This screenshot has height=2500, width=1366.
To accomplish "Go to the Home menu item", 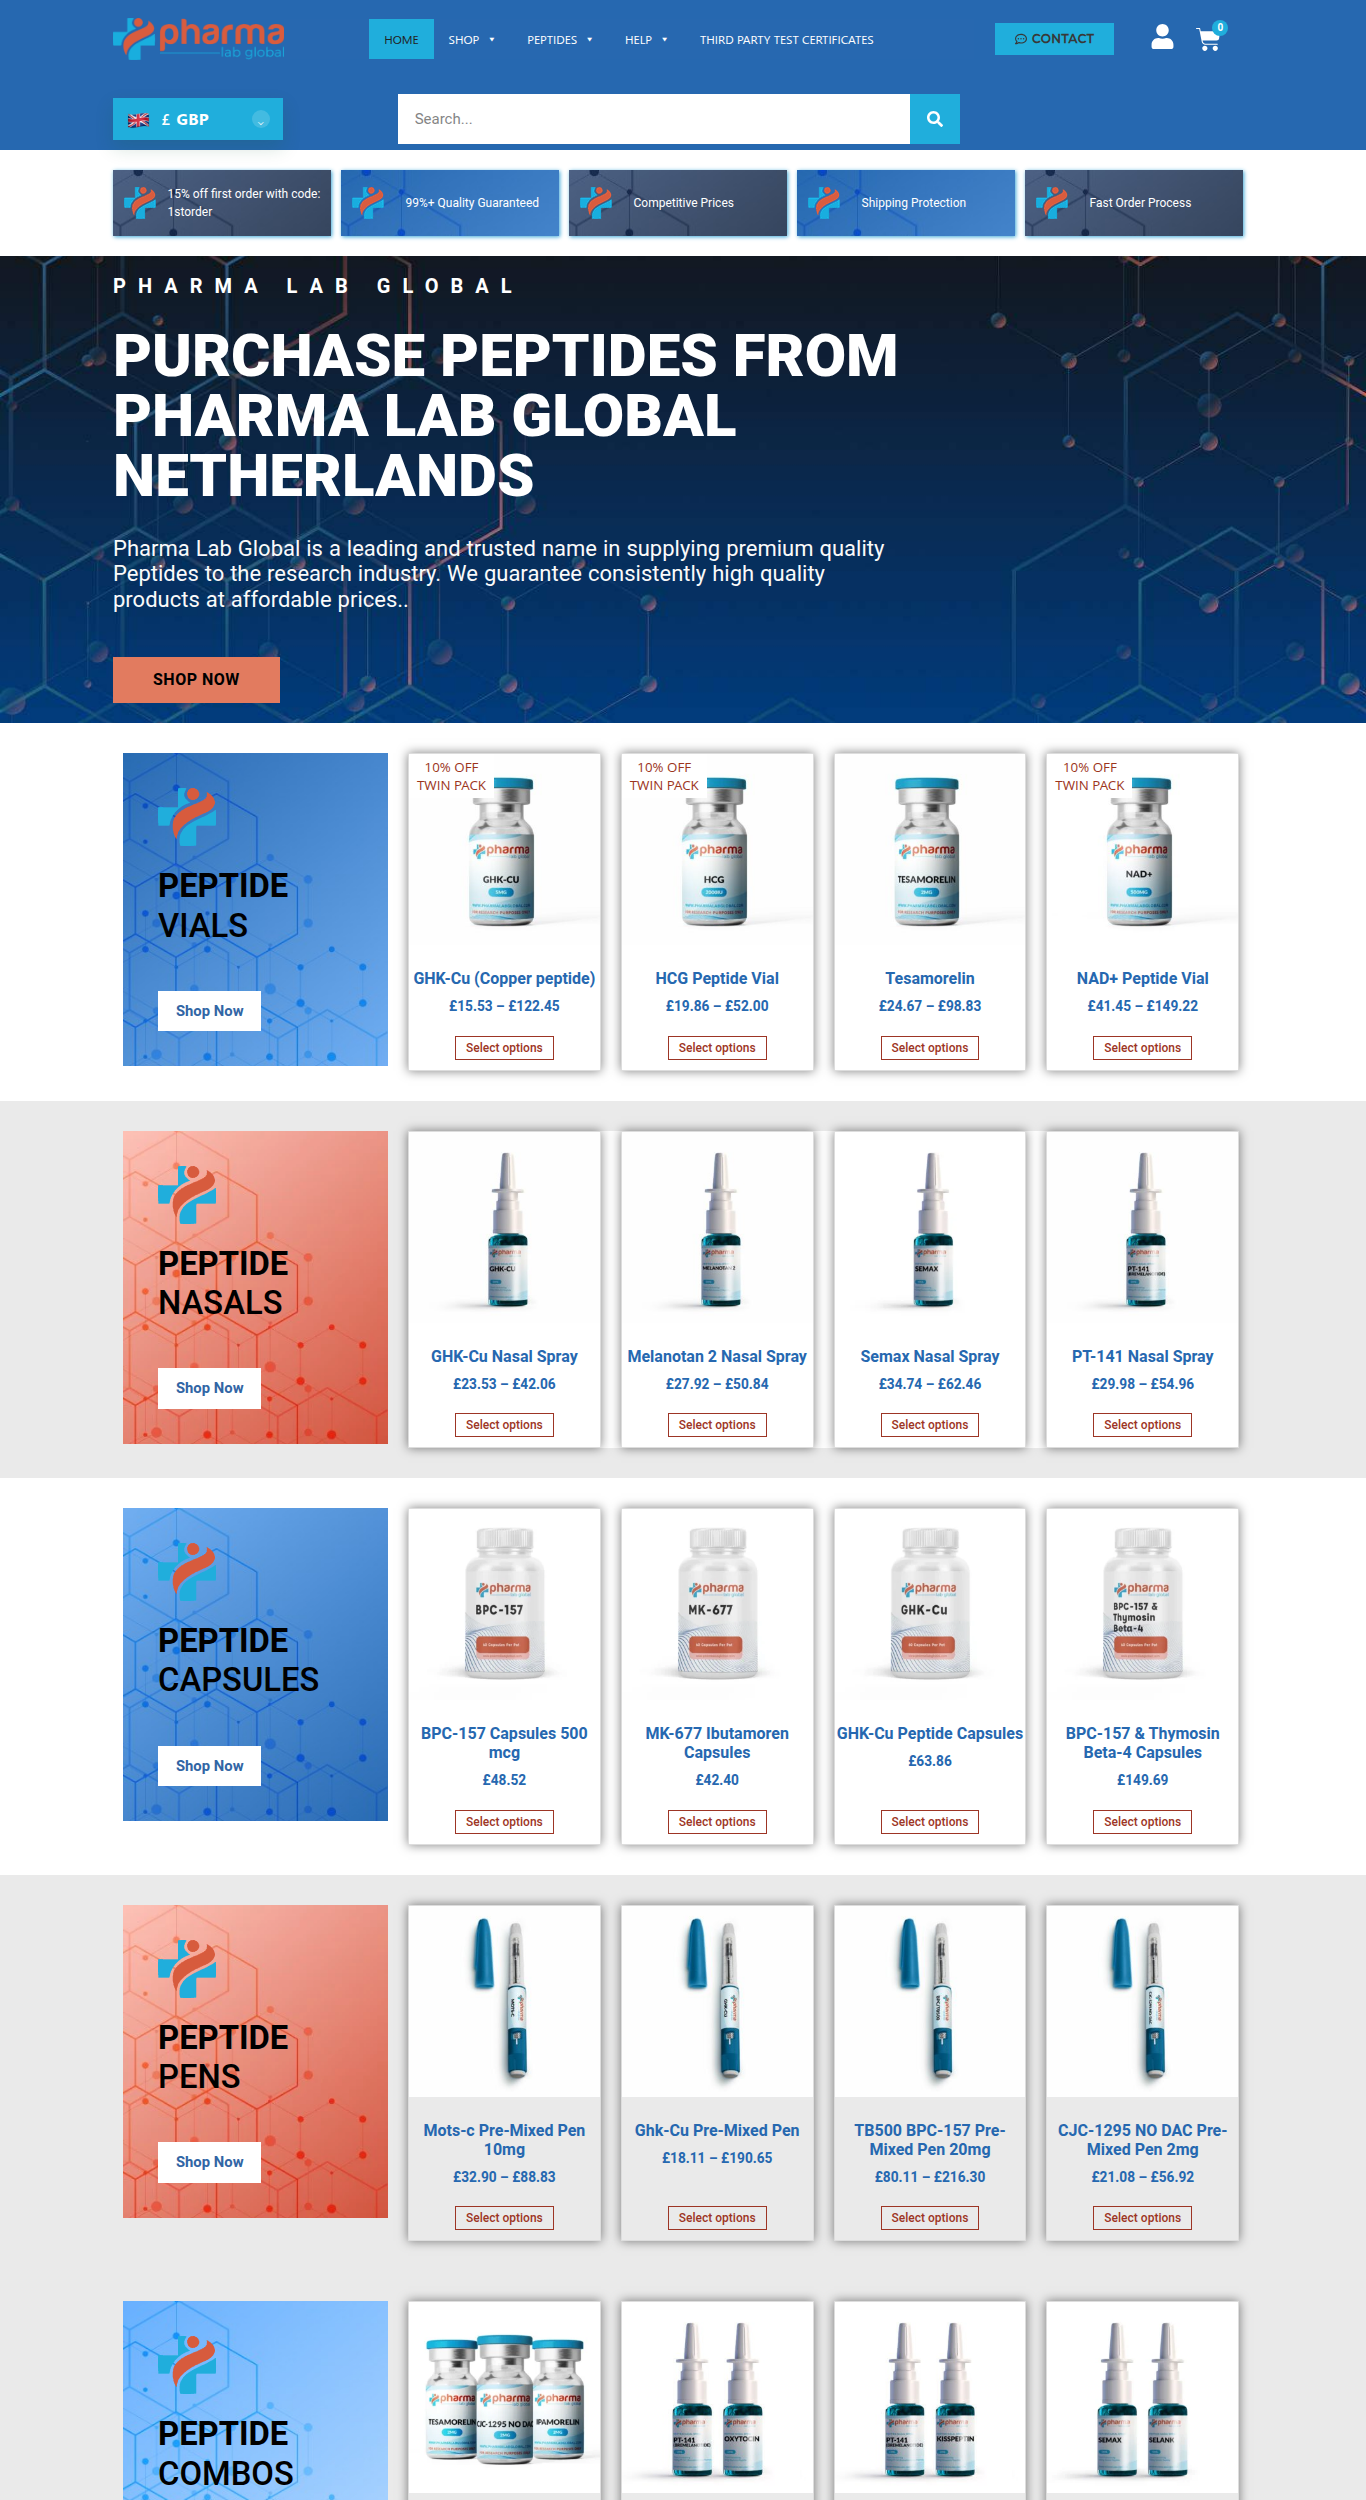I will pyautogui.click(x=401, y=40).
